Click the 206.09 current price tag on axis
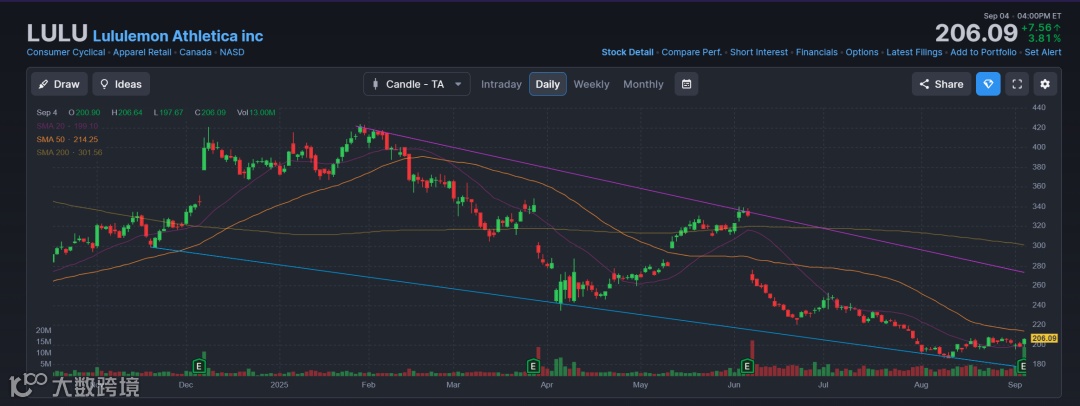This screenshot has height=406, width=1080. [1045, 338]
